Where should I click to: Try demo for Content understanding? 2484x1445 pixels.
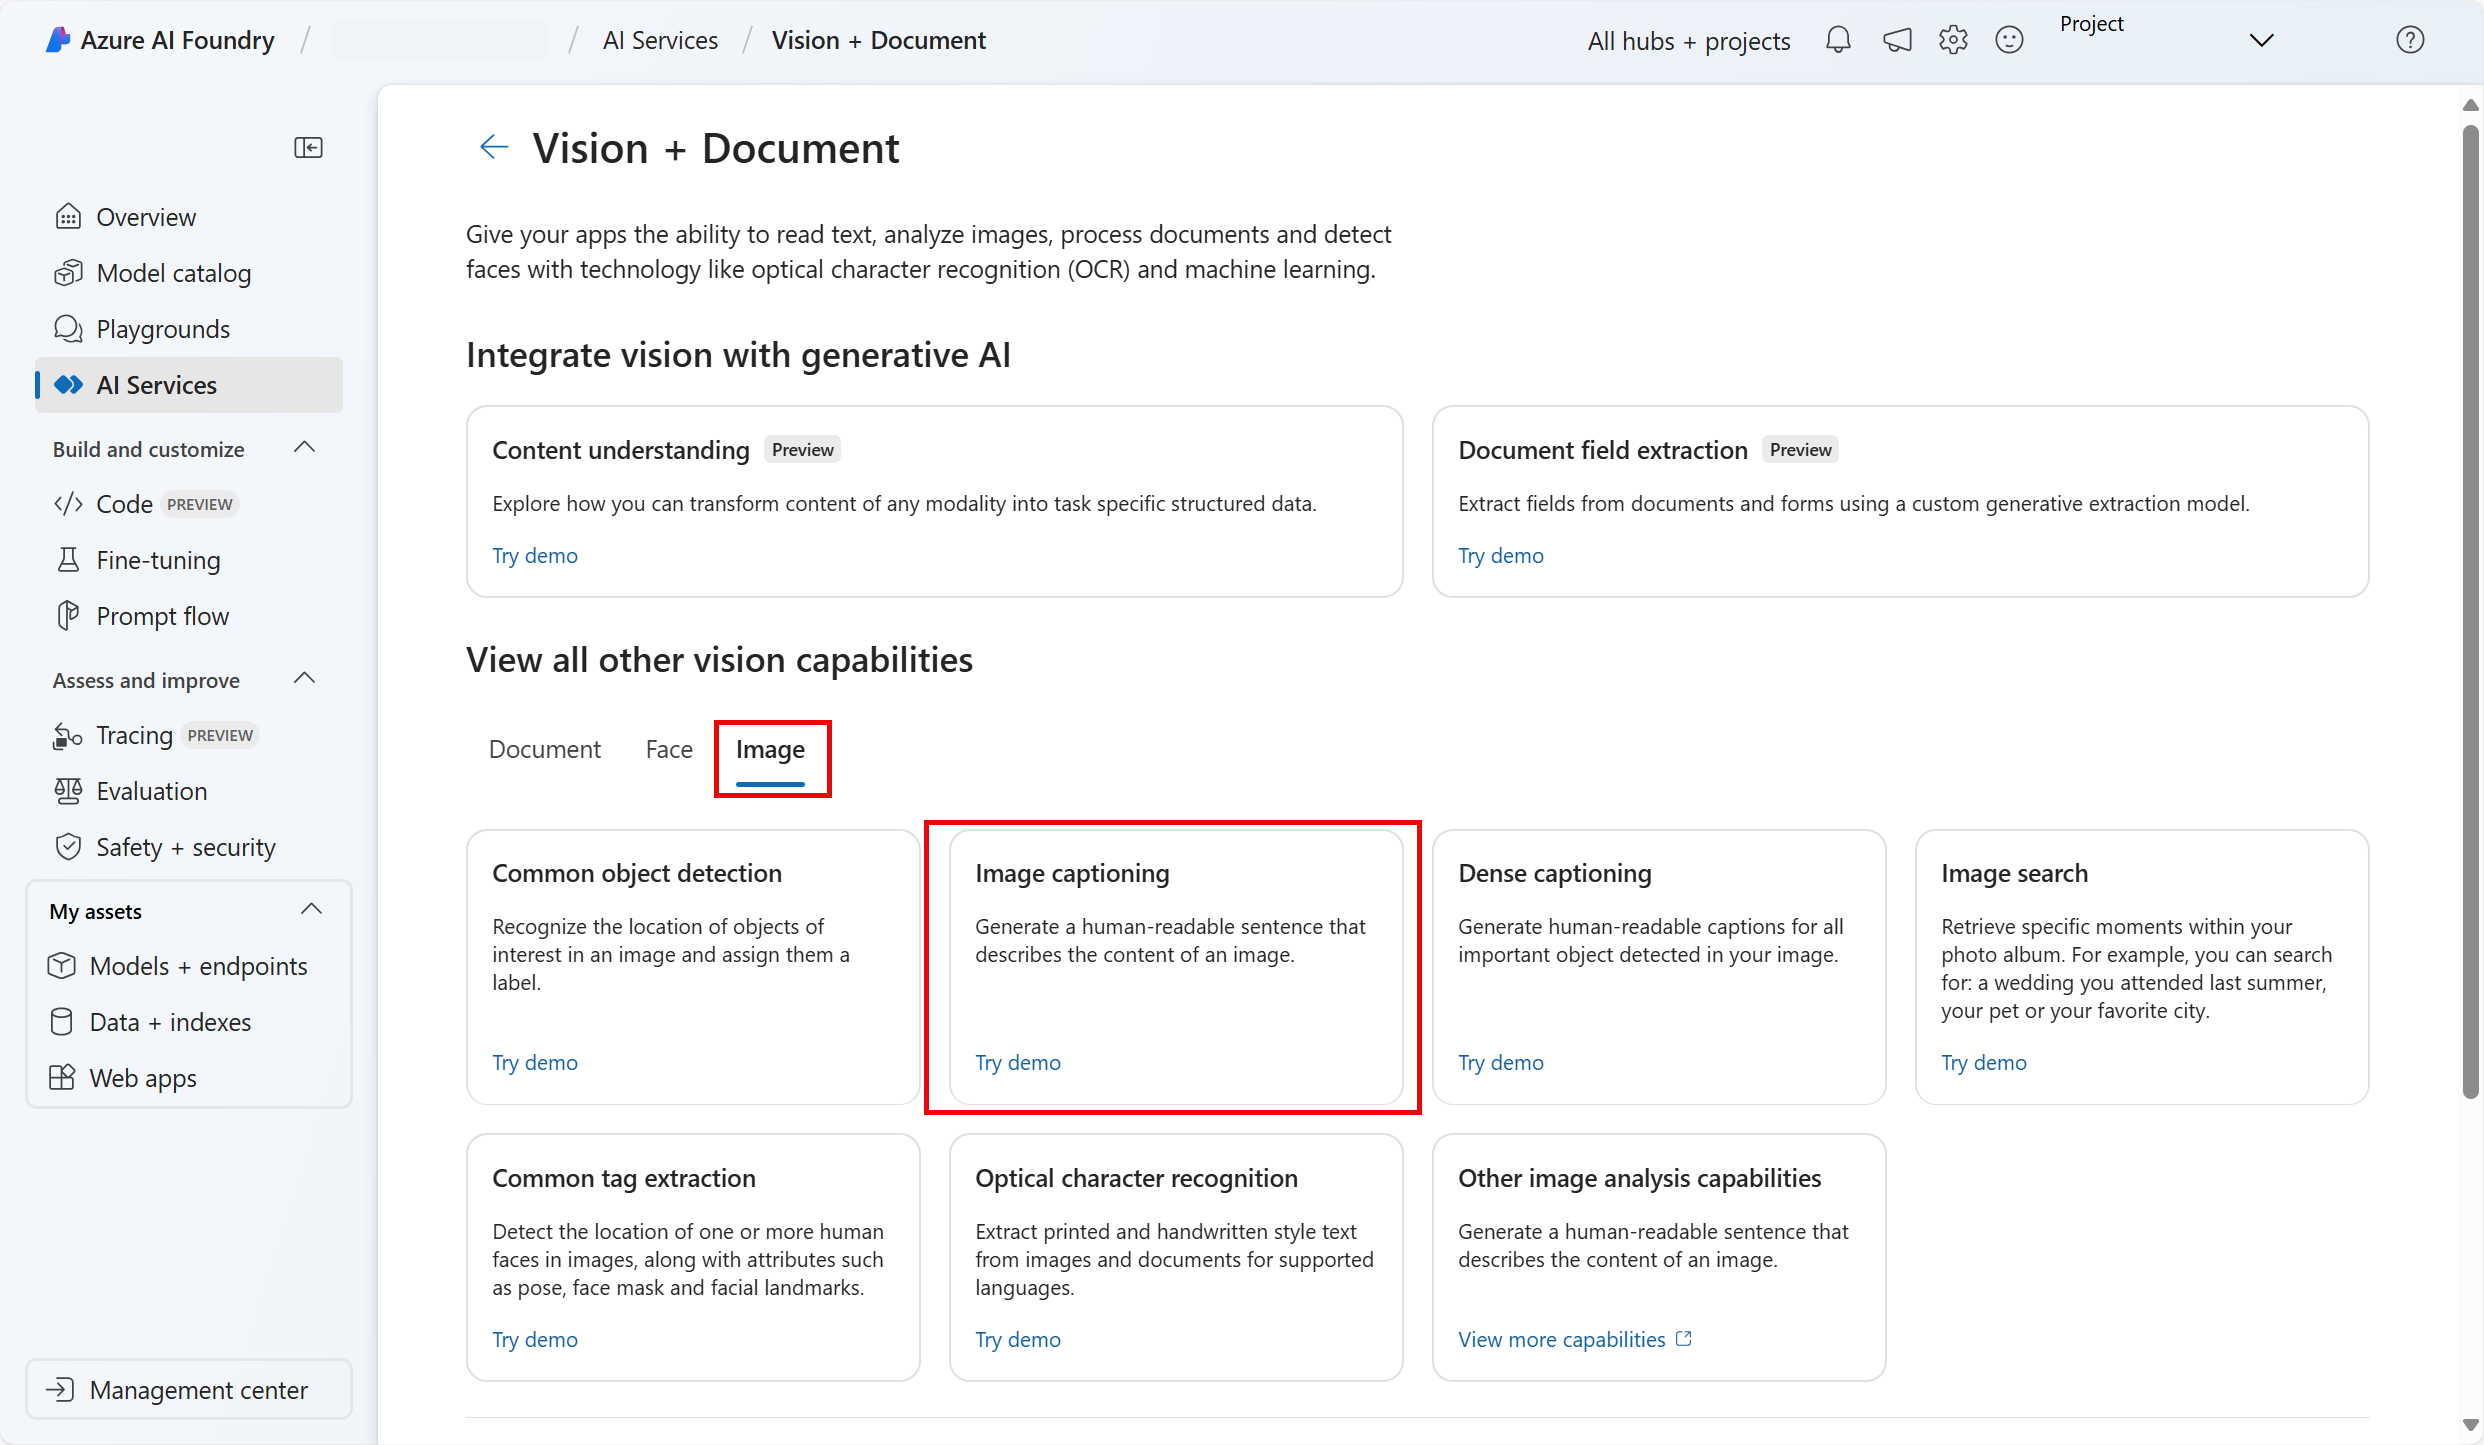[x=535, y=556]
